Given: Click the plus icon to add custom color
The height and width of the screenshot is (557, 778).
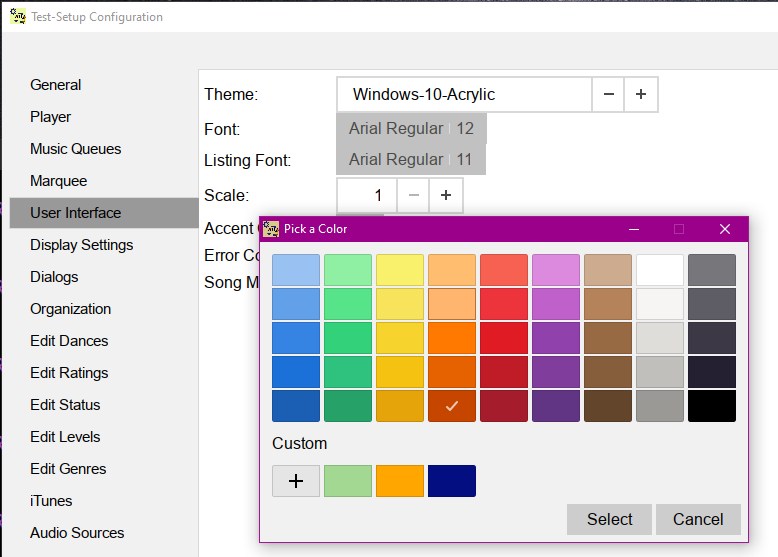Looking at the screenshot, I should [296, 481].
